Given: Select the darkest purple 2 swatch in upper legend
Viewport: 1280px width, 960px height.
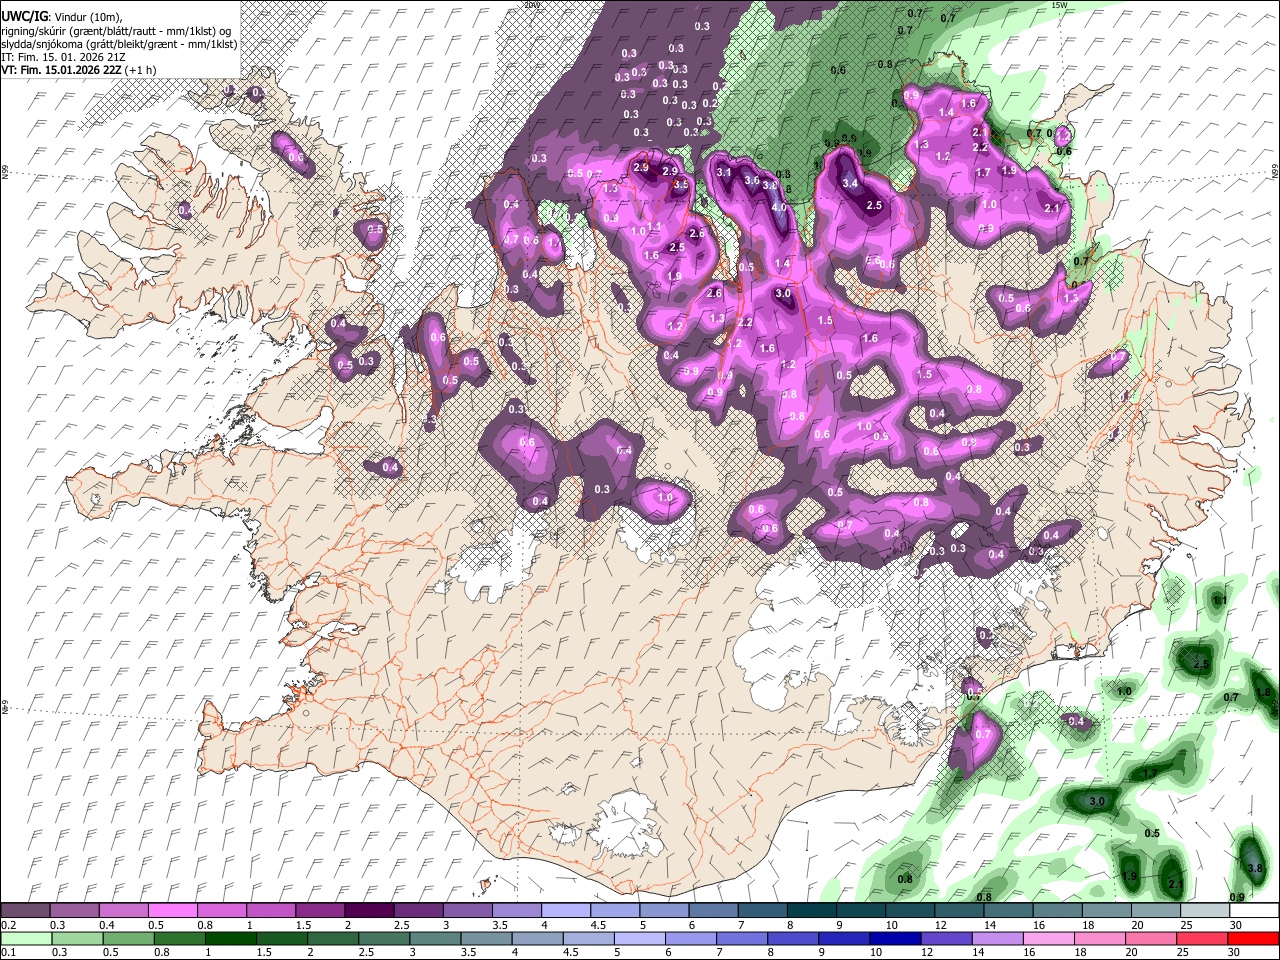Looking at the screenshot, I should (x=369, y=911).
